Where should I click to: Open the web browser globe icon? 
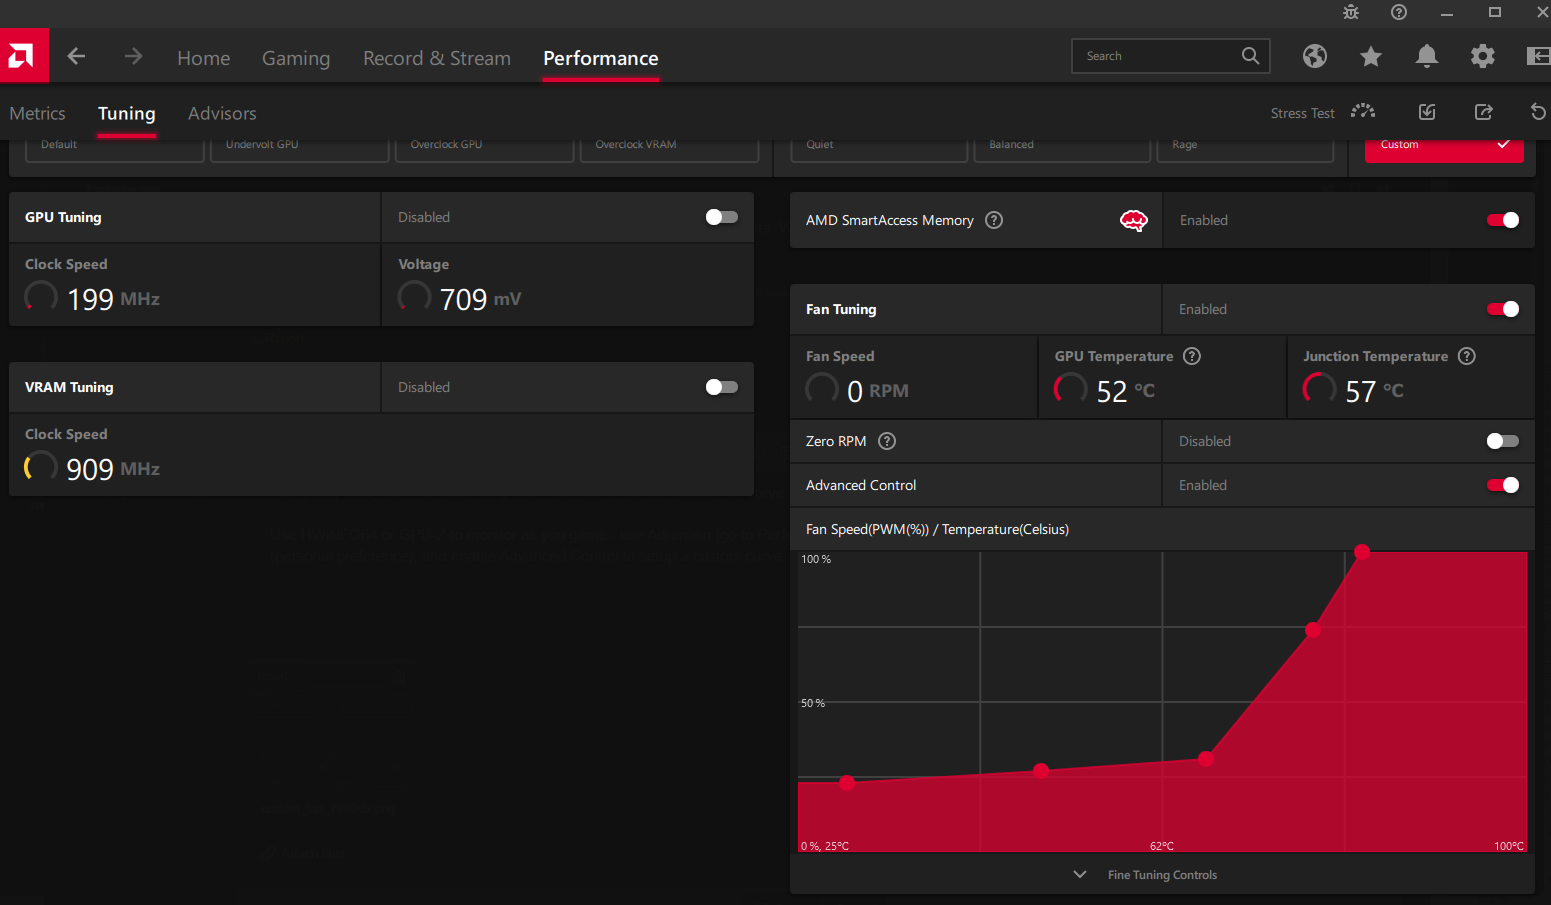coord(1314,56)
